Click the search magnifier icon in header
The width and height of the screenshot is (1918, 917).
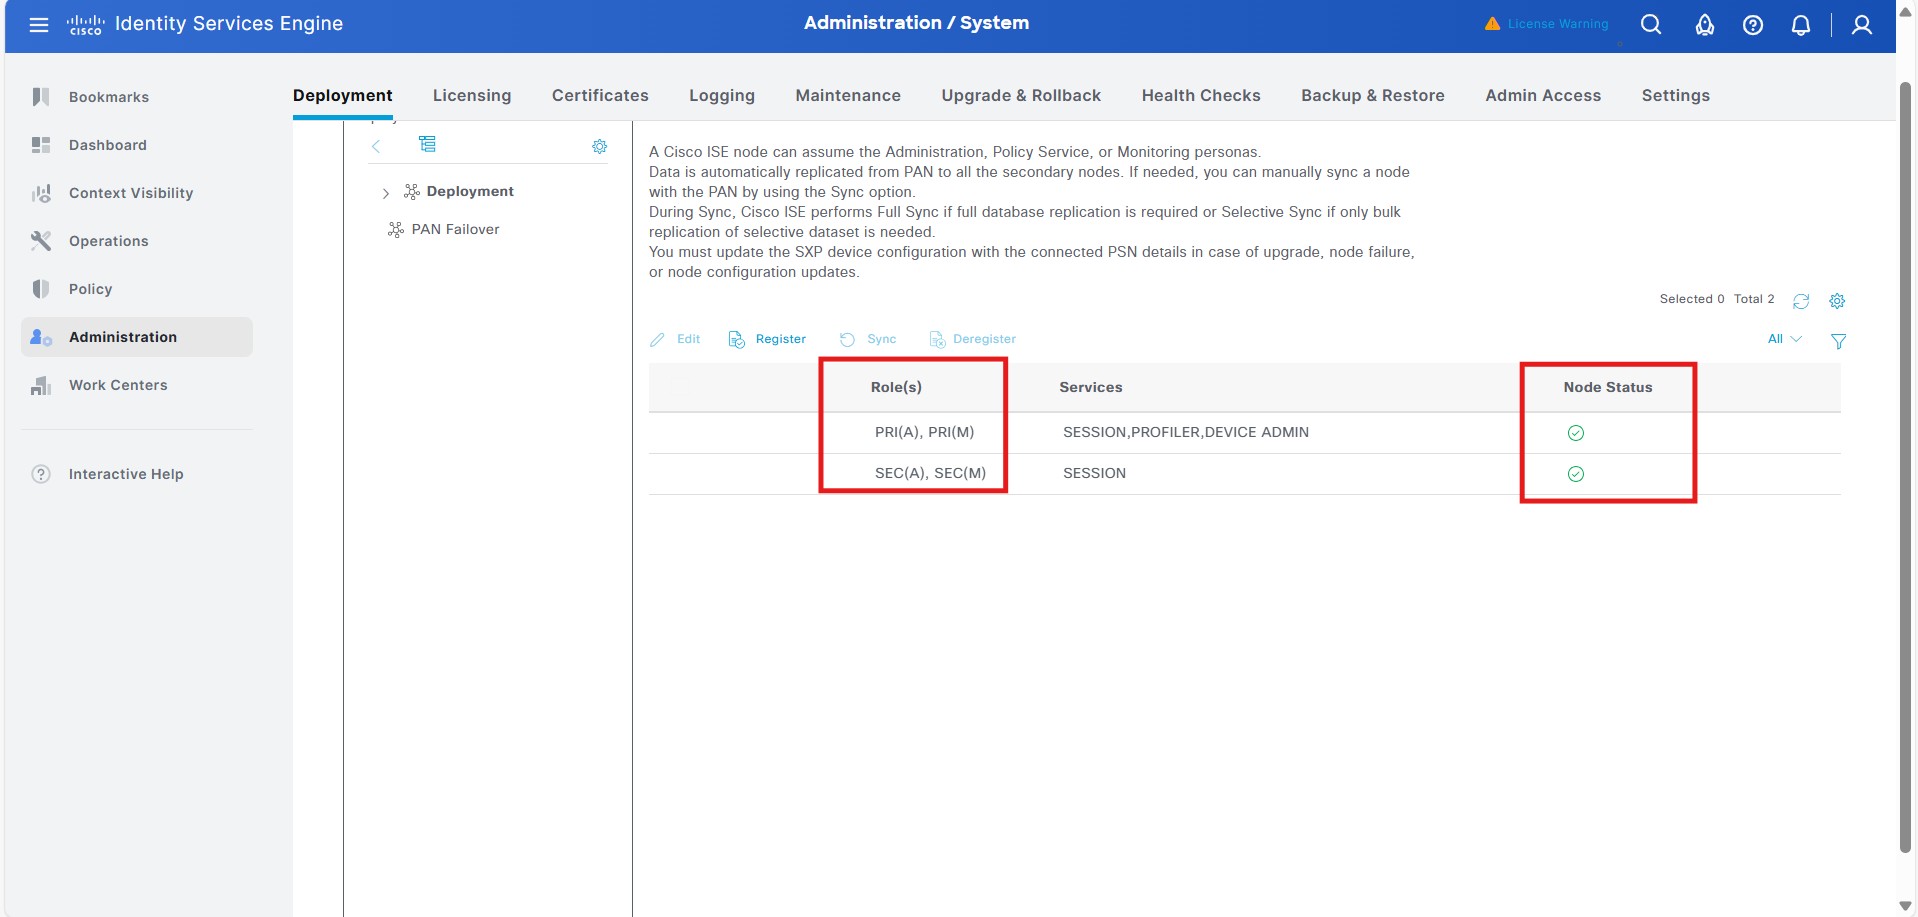point(1651,25)
